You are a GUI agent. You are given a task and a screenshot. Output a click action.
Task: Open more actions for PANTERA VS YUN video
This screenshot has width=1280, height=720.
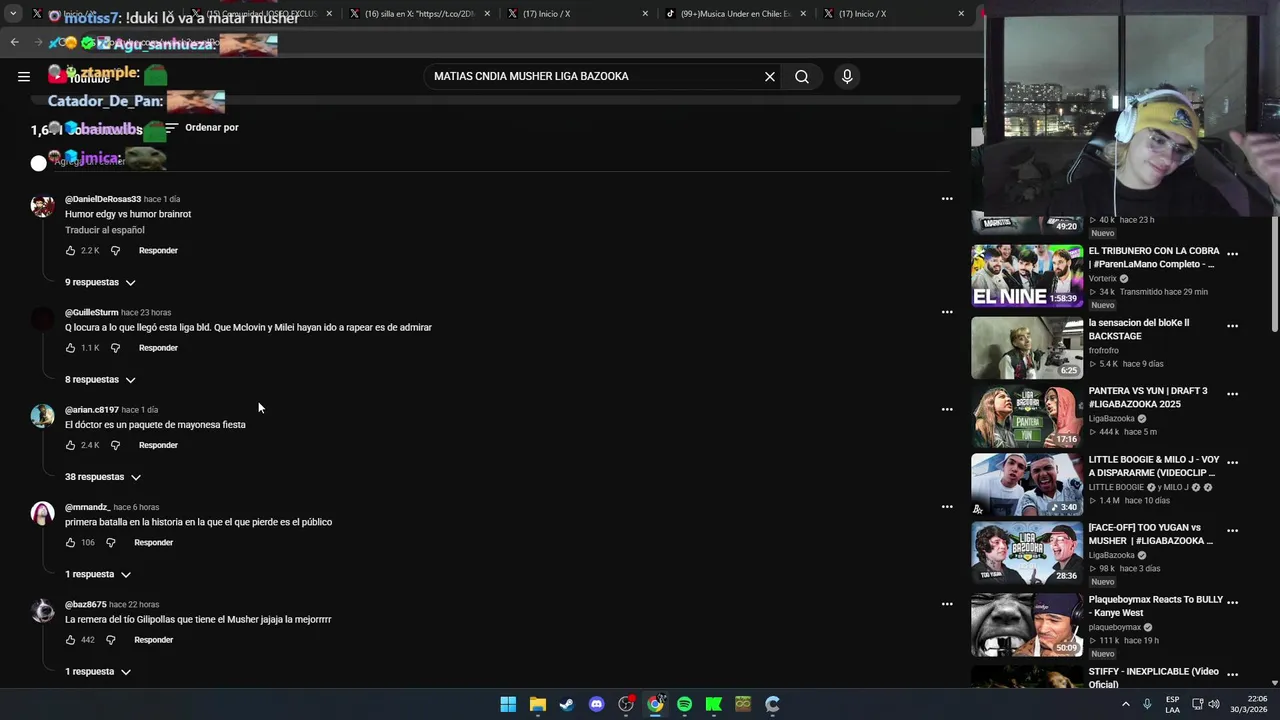(1232, 394)
